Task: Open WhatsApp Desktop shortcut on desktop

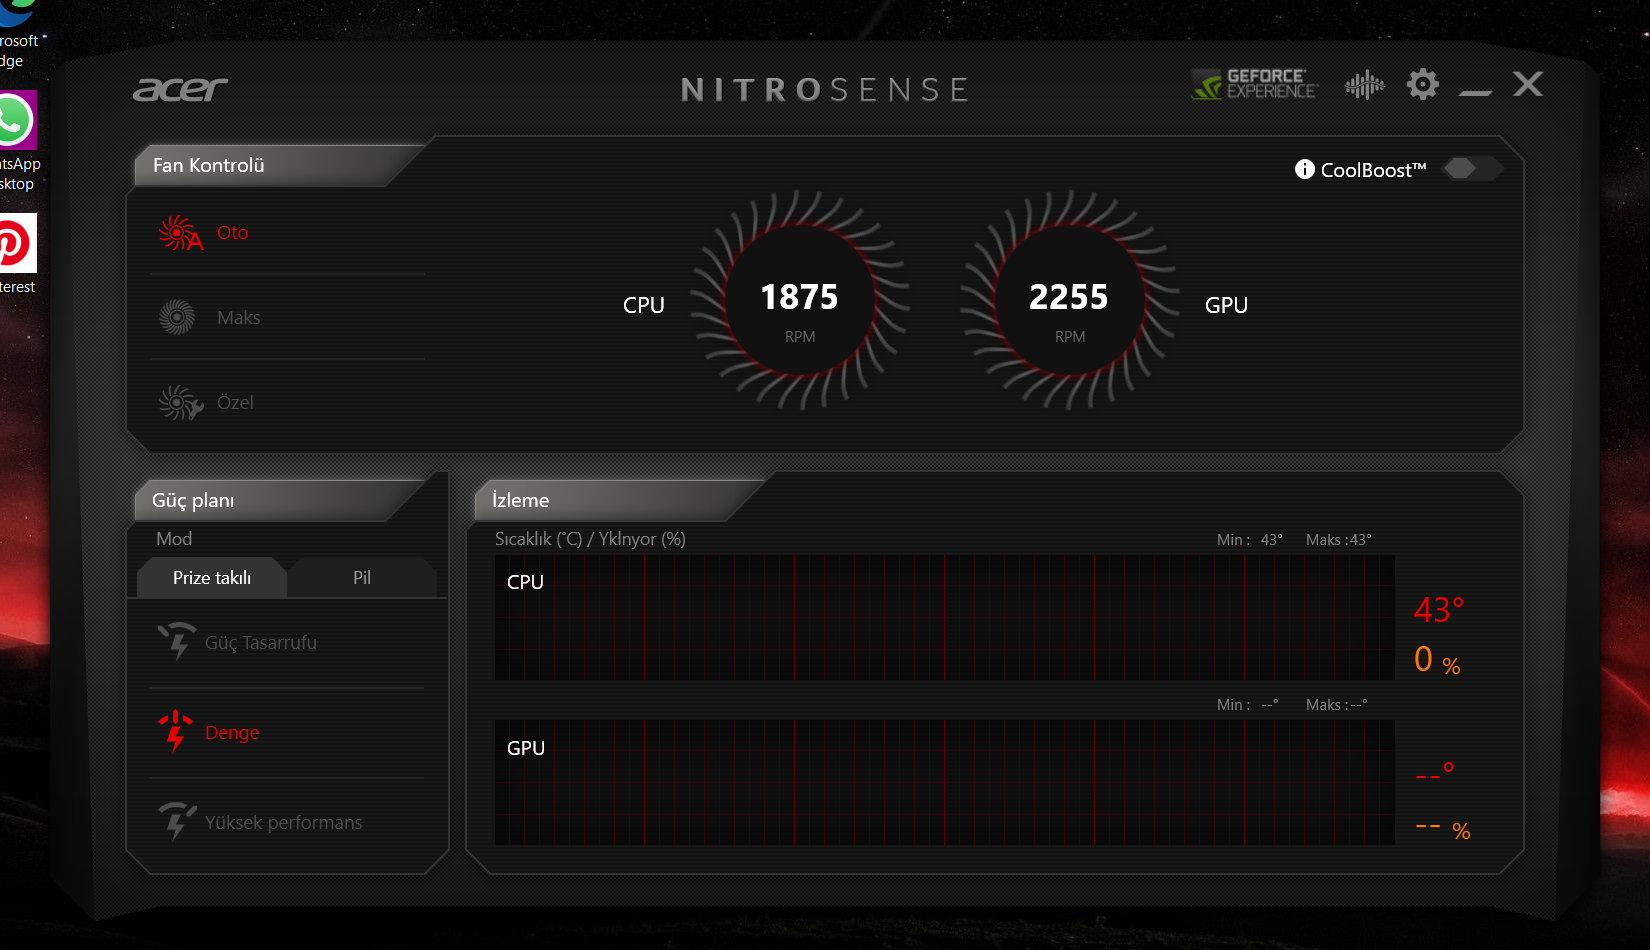Action: pos(16,122)
